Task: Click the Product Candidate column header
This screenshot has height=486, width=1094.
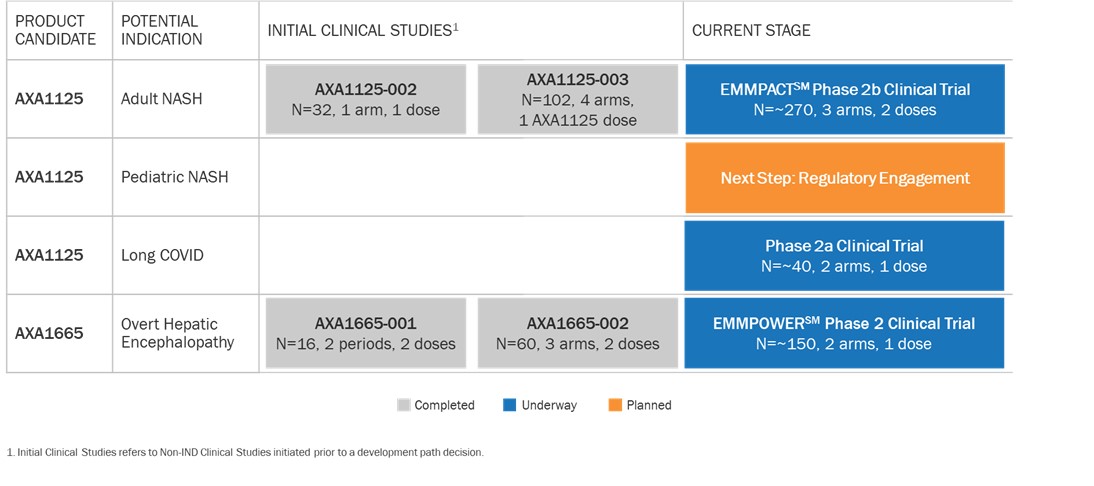Action: point(56,30)
